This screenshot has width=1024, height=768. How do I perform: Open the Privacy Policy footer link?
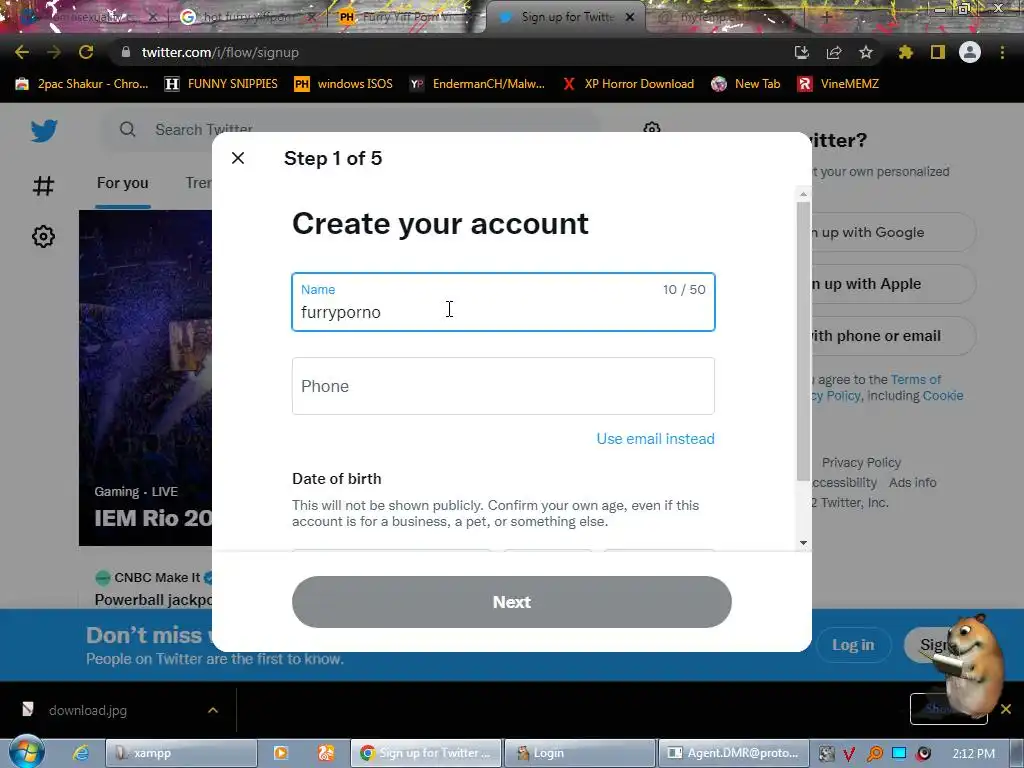861,462
